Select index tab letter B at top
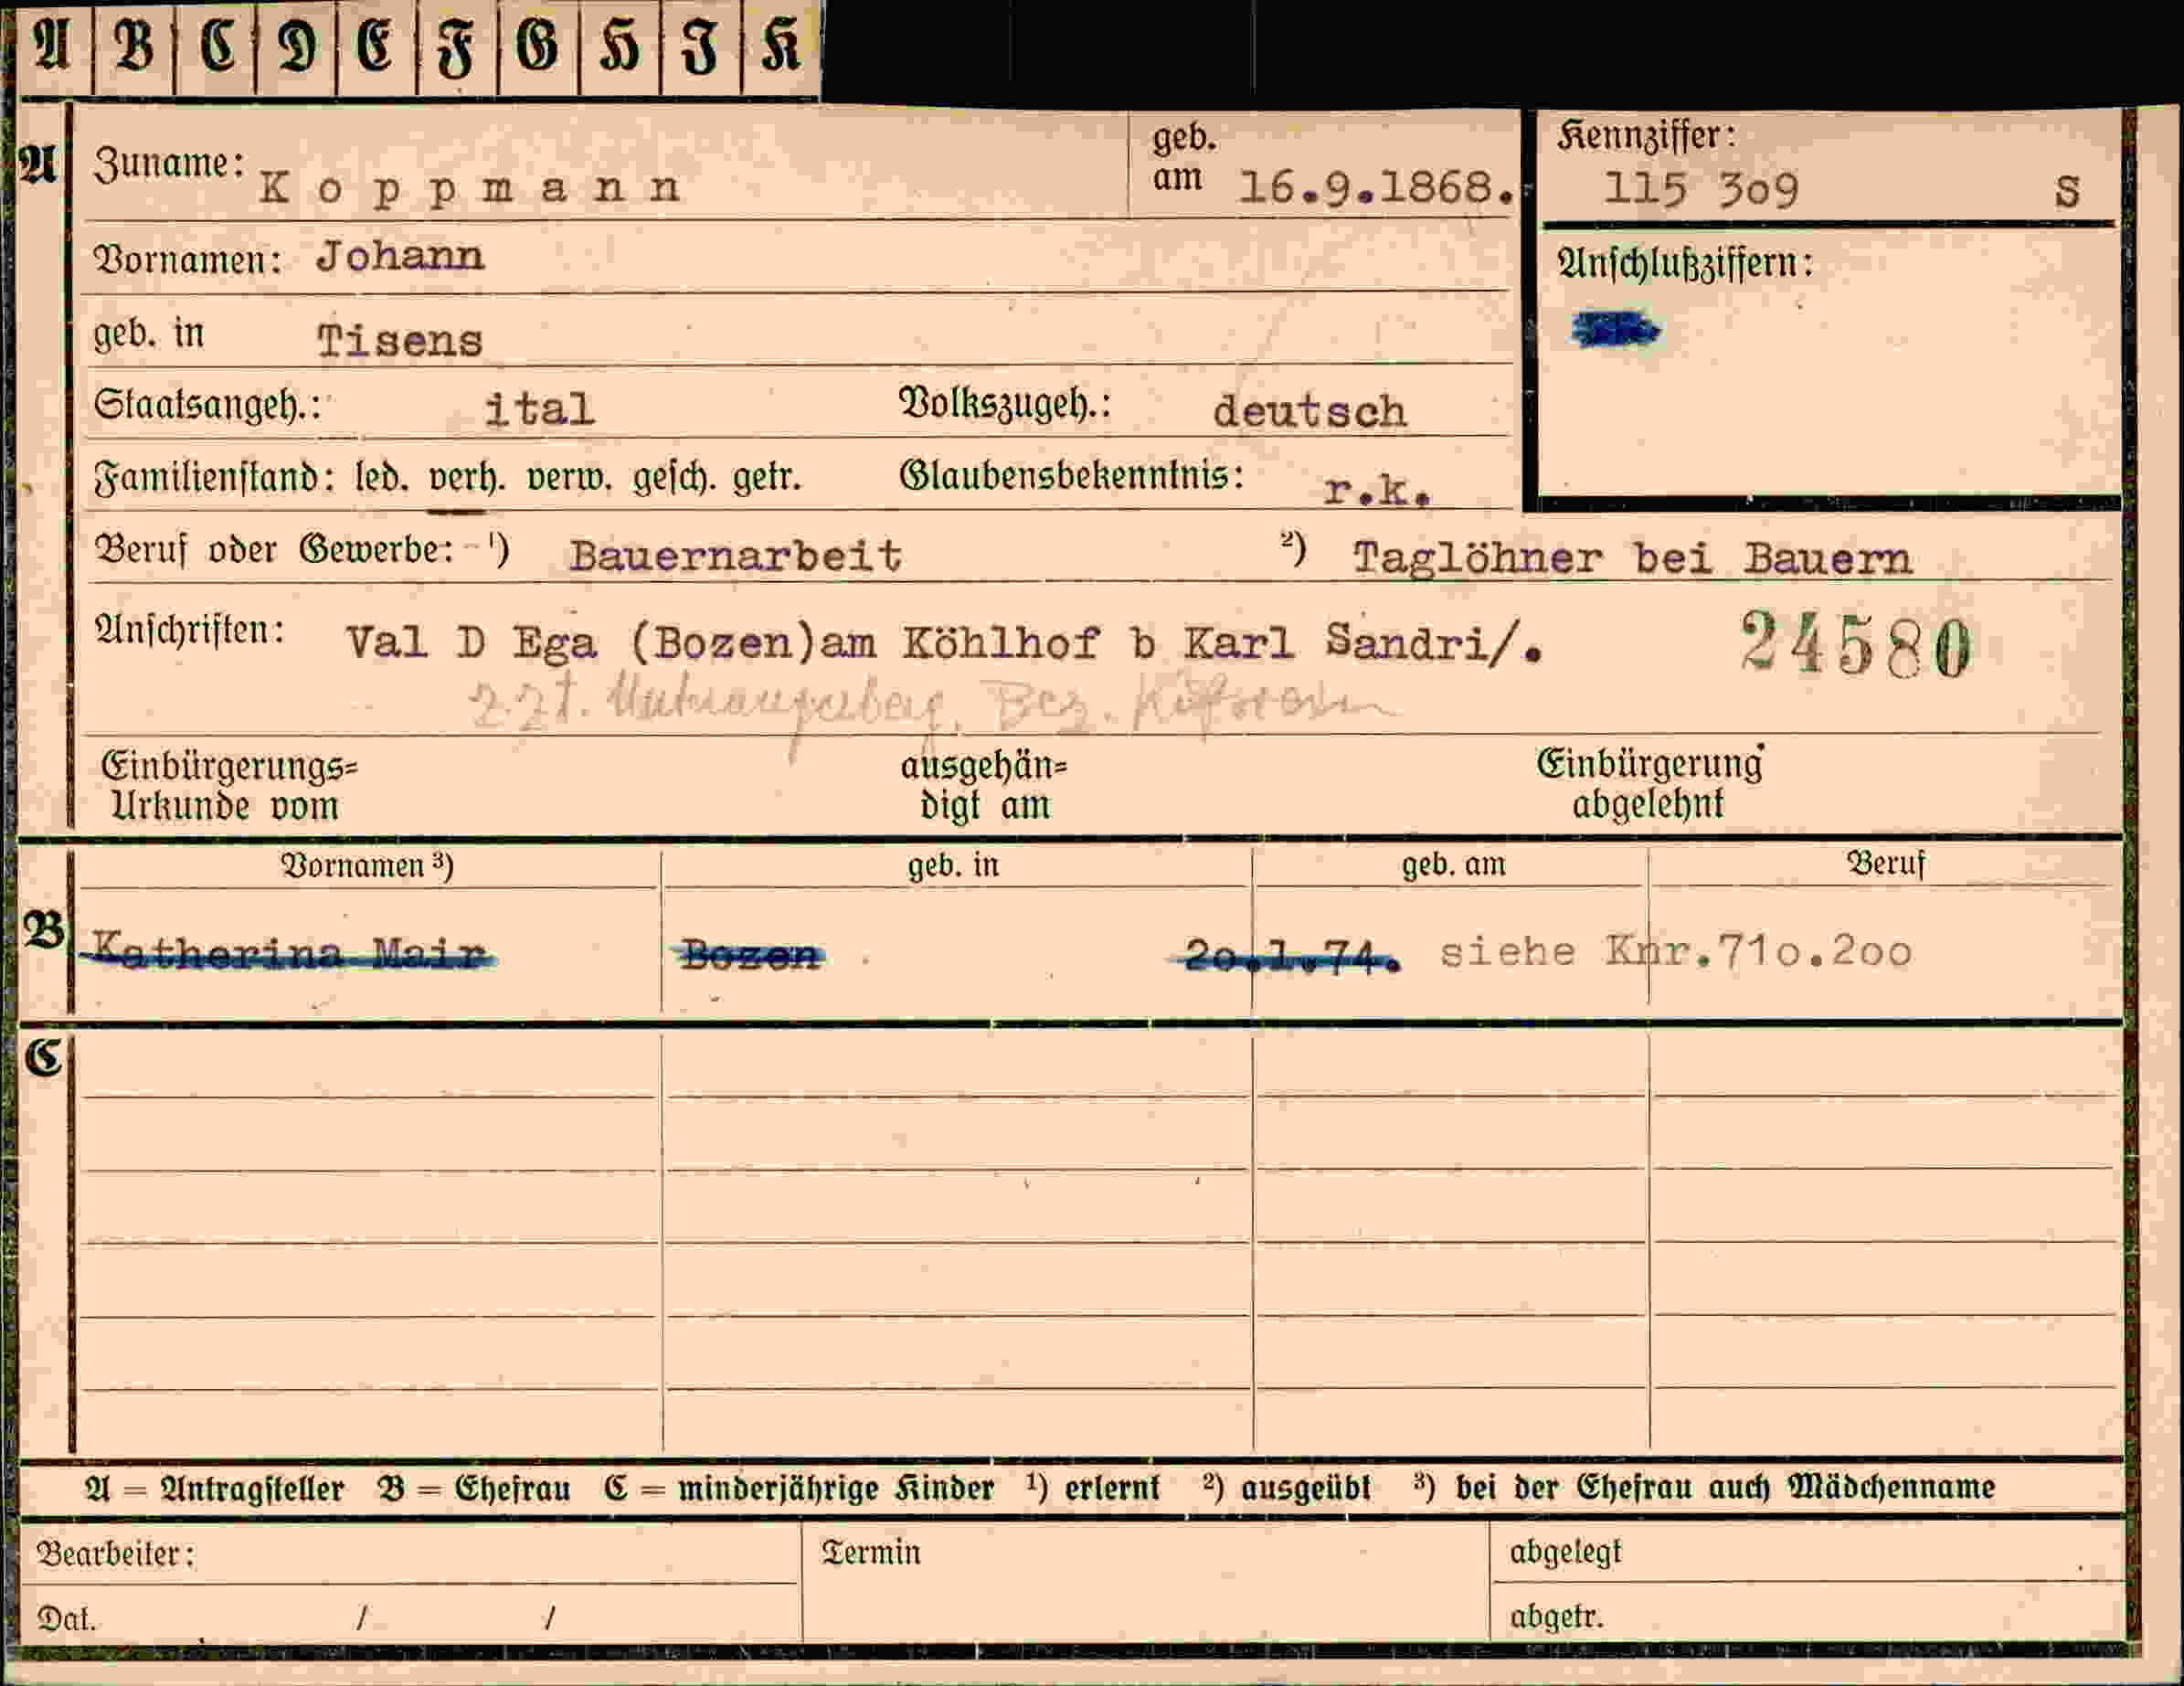The image size is (2184, 1686). [x=134, y=47]
